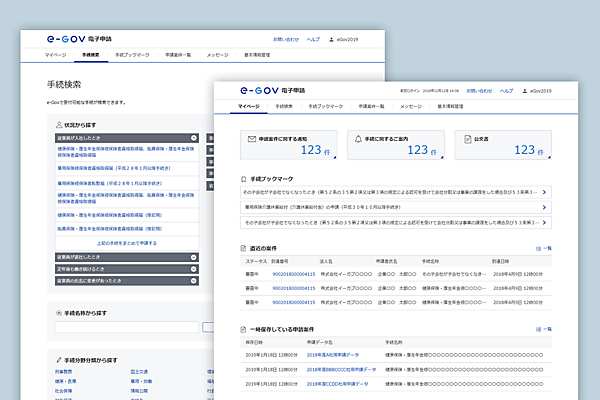Click the bookmark icon beside 手続ブックマーク heading
This screenshot has width=600, height=400.
coord(244,177)
